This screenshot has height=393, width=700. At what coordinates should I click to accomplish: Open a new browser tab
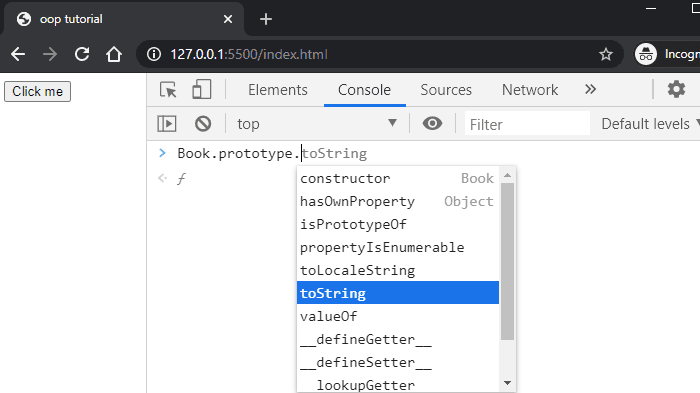(x=266, y=19)
